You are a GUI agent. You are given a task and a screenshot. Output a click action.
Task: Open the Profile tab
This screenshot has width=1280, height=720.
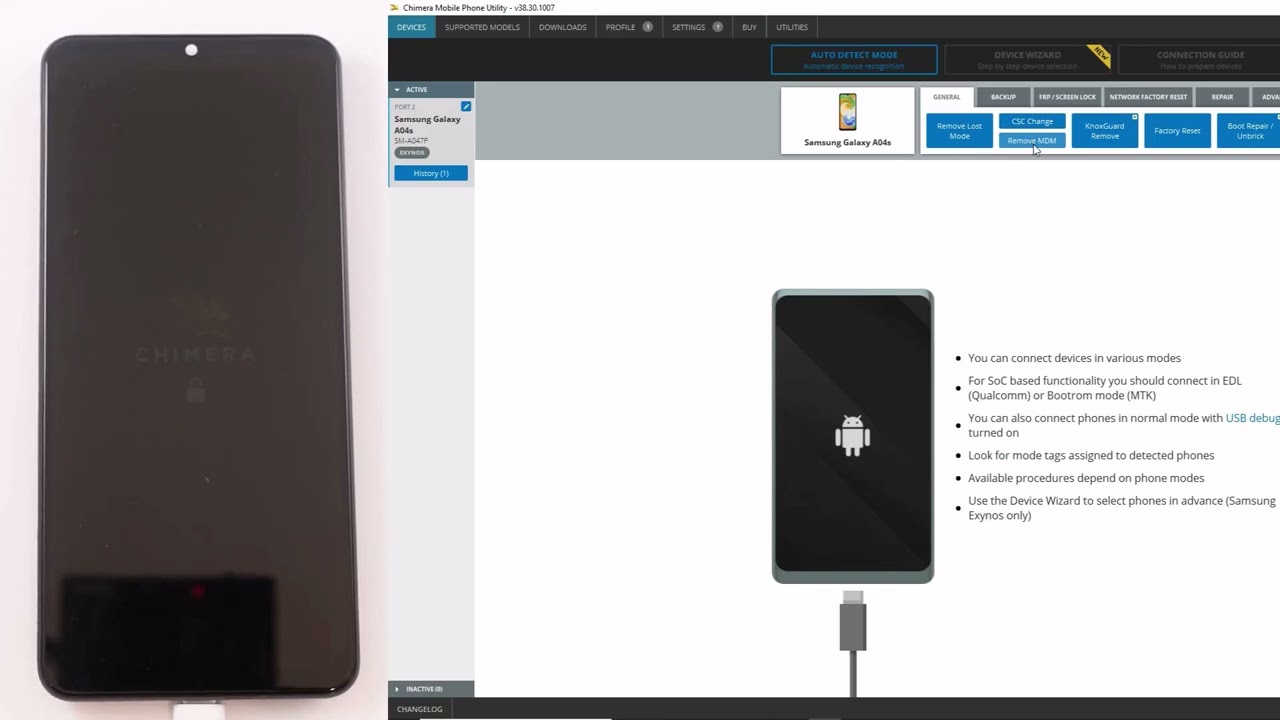coord(628,27)
